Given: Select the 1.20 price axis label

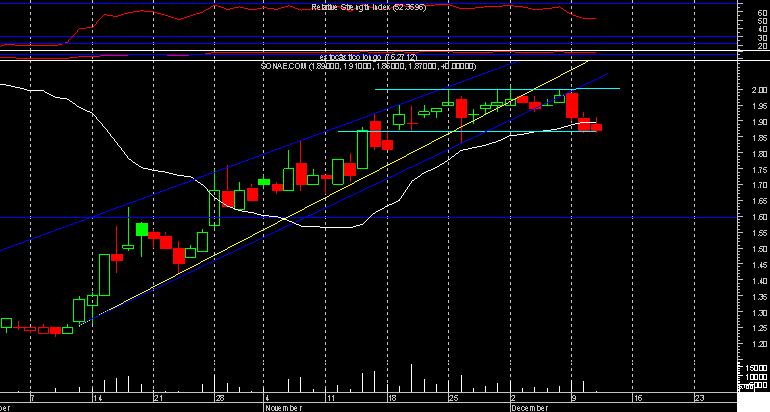Looking at the screenshot, I should tap(760, 345).
